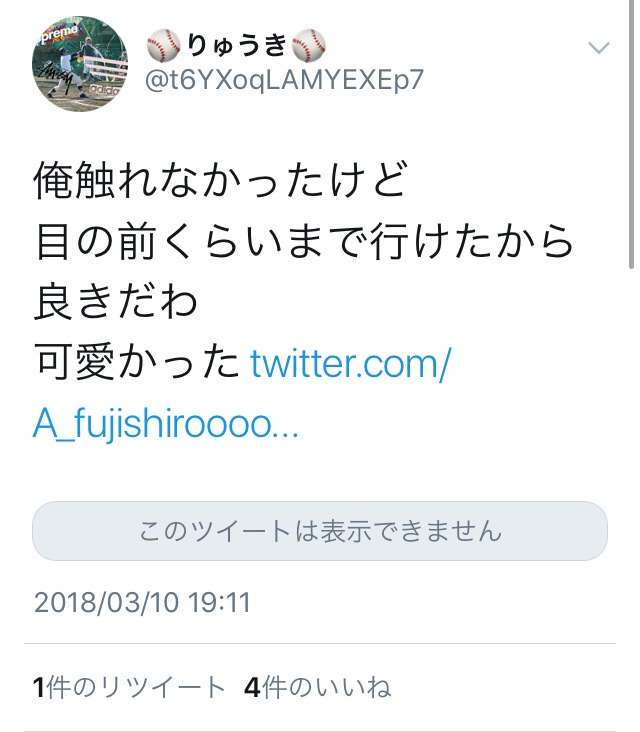The height and width of the screenshot is (732, 640).
Task: Tap the line 目の前くらいまで行けたから
Action: (304, 241)
